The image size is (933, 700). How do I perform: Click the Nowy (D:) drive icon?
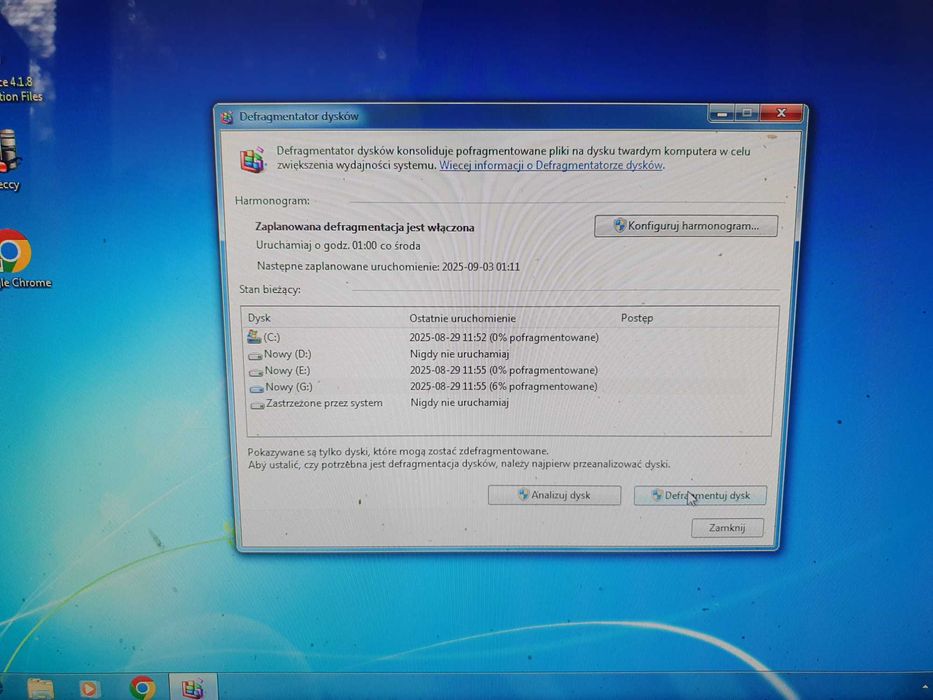tap(255, 355)
